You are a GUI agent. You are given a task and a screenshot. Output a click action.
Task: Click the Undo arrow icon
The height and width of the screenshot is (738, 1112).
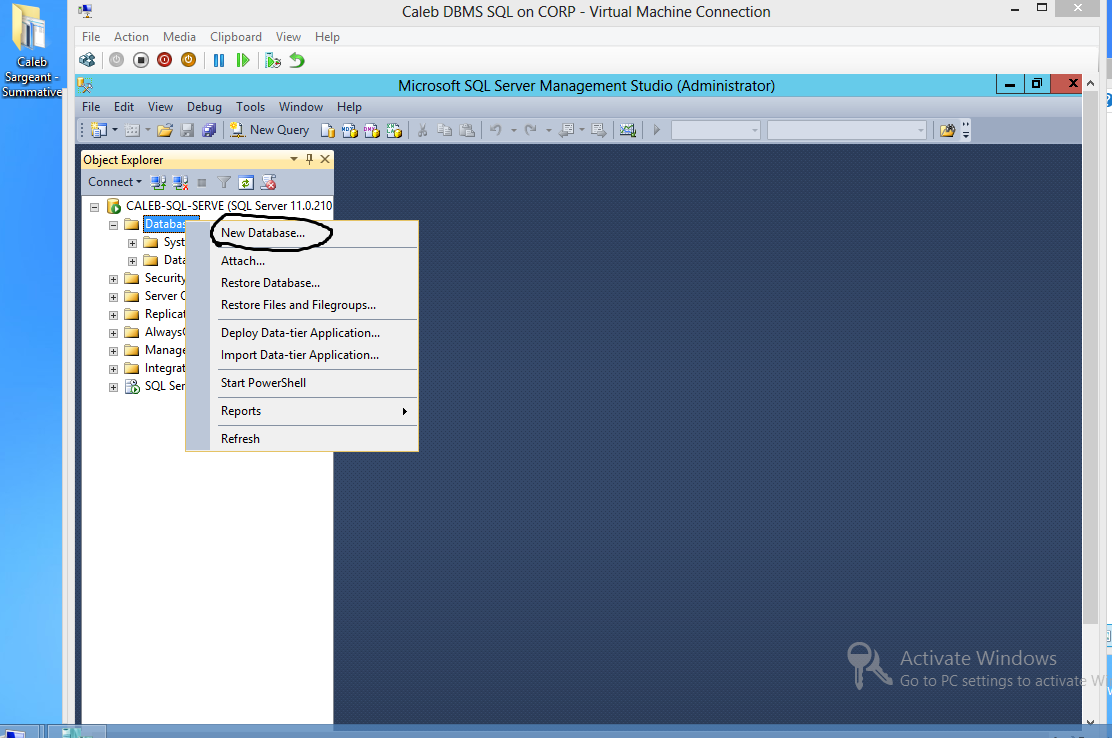coord(496,130)
